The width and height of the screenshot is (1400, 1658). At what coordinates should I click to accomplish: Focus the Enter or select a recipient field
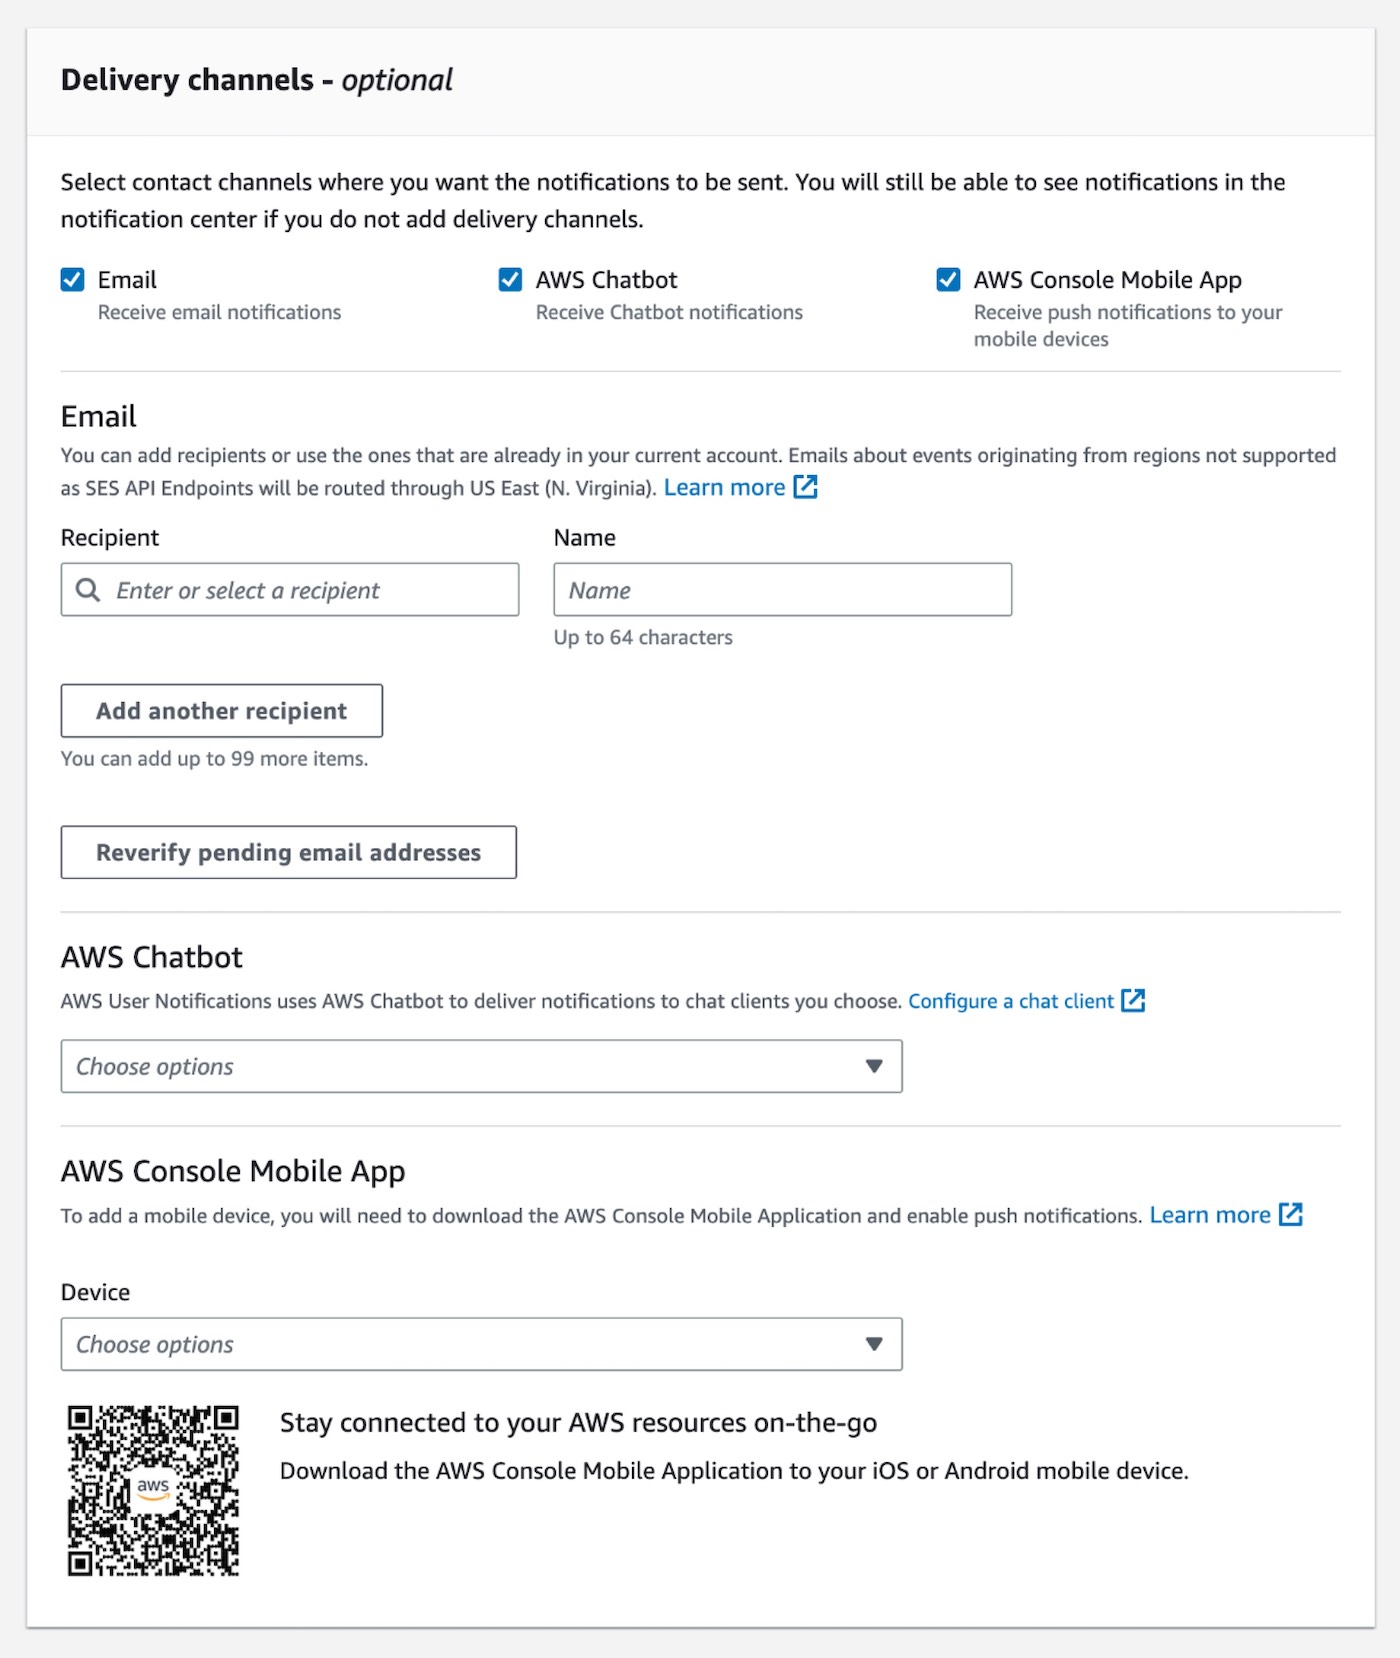290,590
